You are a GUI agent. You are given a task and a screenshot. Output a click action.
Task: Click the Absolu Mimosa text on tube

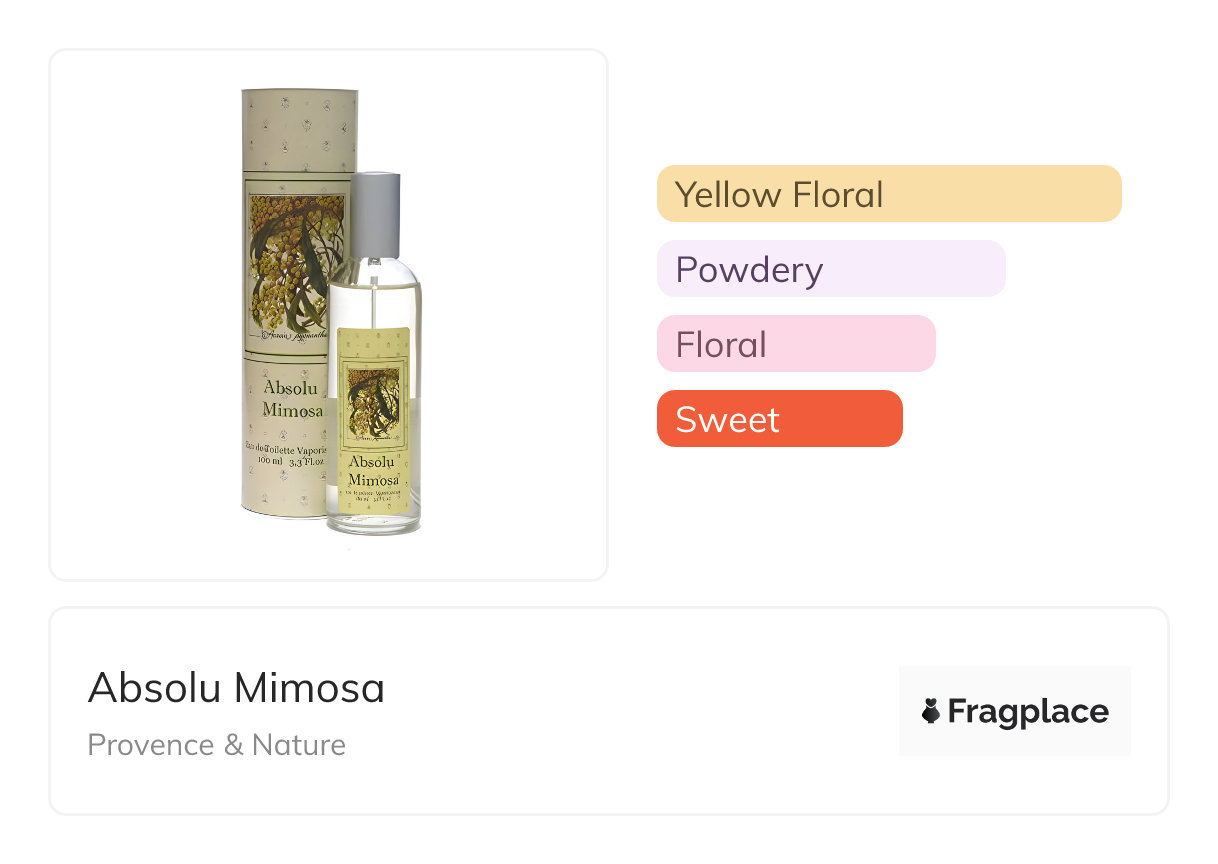293,398
